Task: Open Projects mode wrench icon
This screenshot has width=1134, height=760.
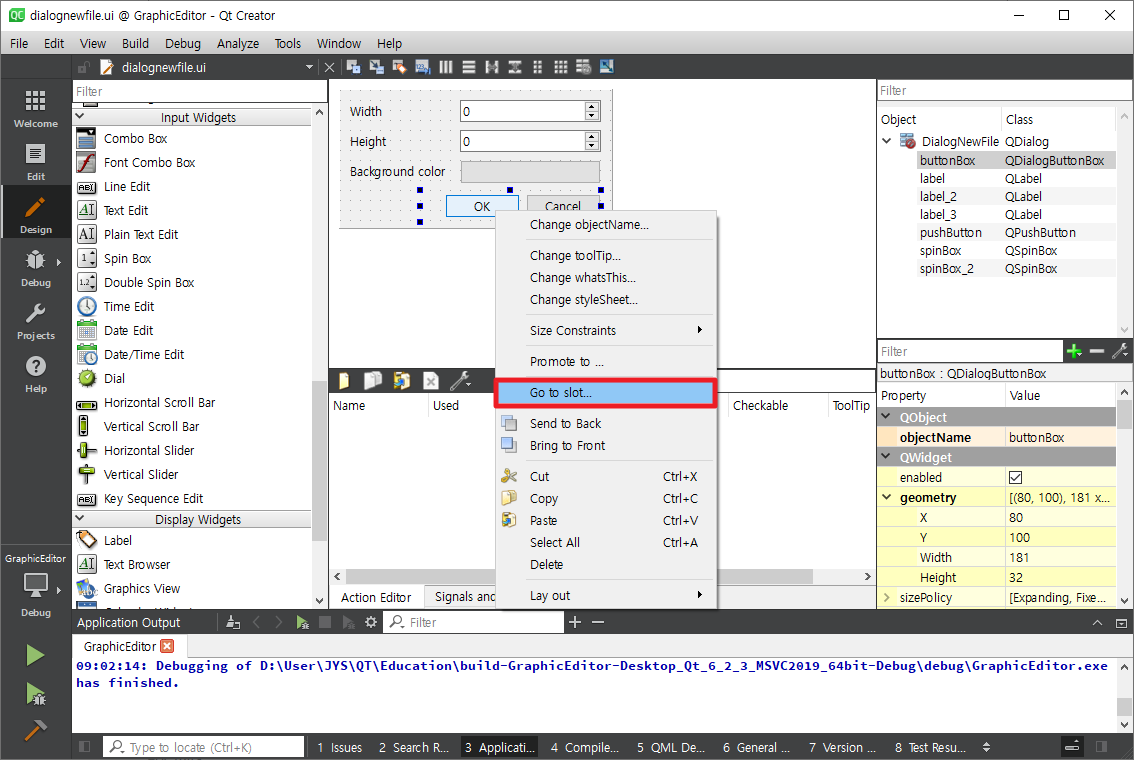Action: pos(35,321)
